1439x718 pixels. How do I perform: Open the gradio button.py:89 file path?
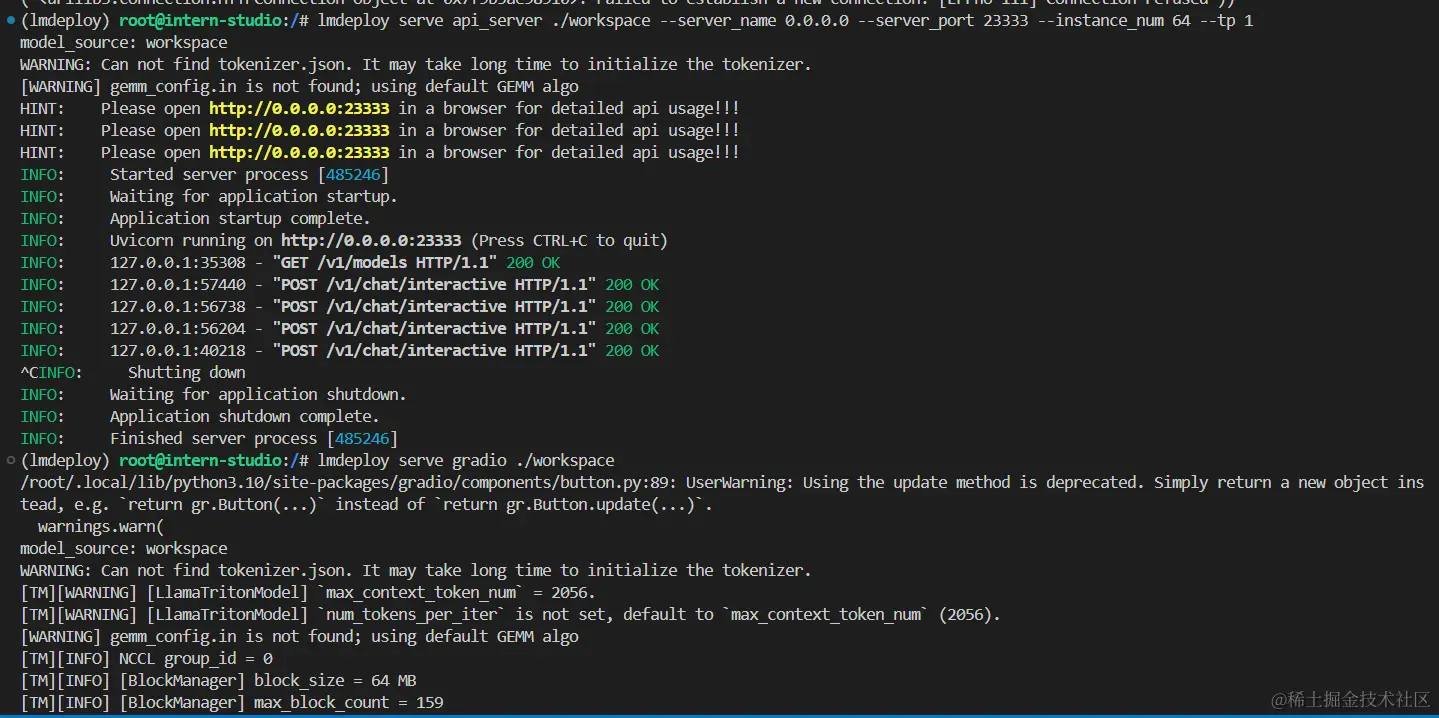click(x=348, y=482)
